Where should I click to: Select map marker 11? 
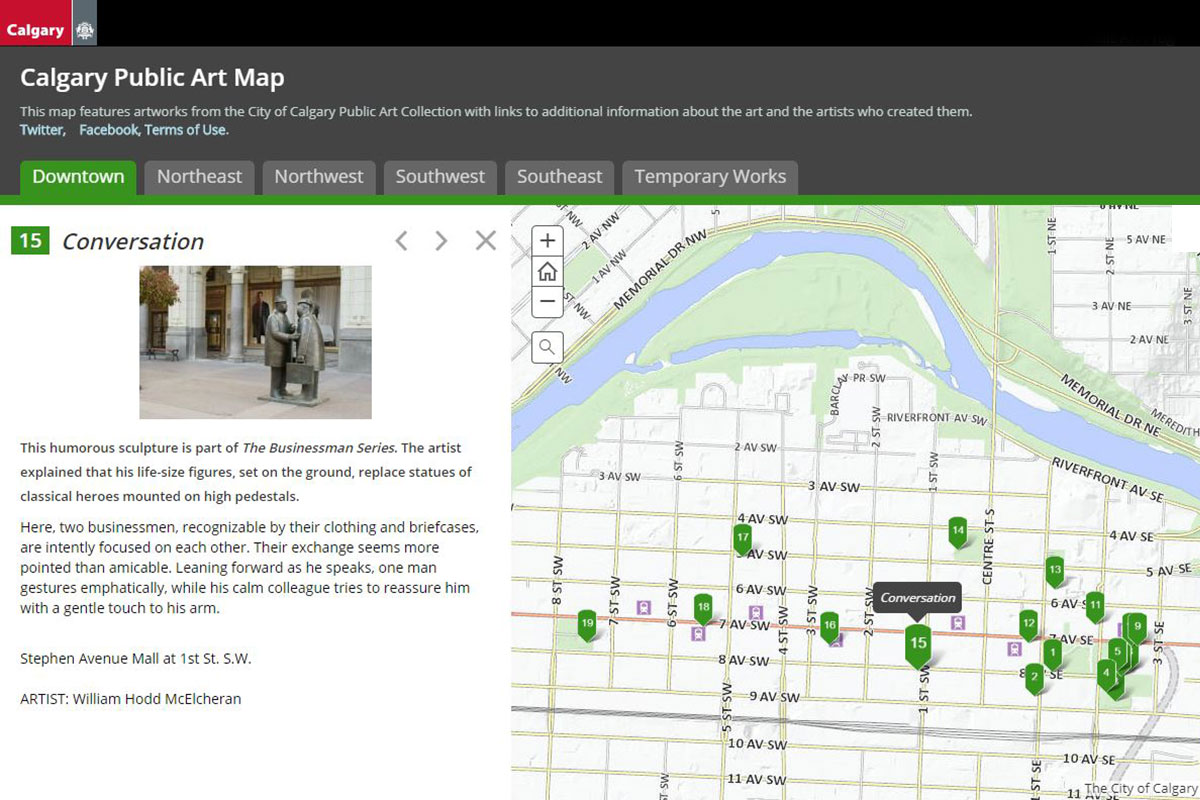[x=1095, y=606]
